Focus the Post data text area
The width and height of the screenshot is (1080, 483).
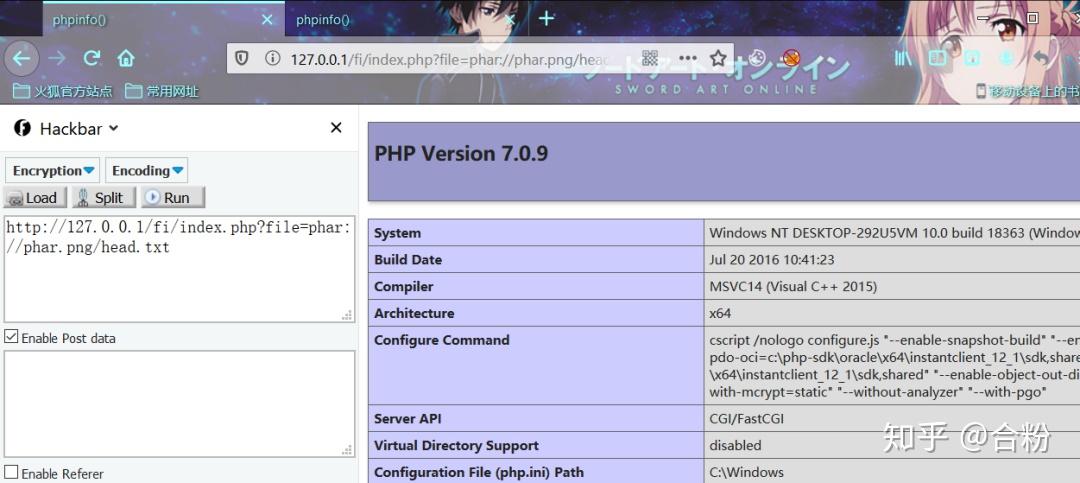pyautogui.click(x=180, y=404)
